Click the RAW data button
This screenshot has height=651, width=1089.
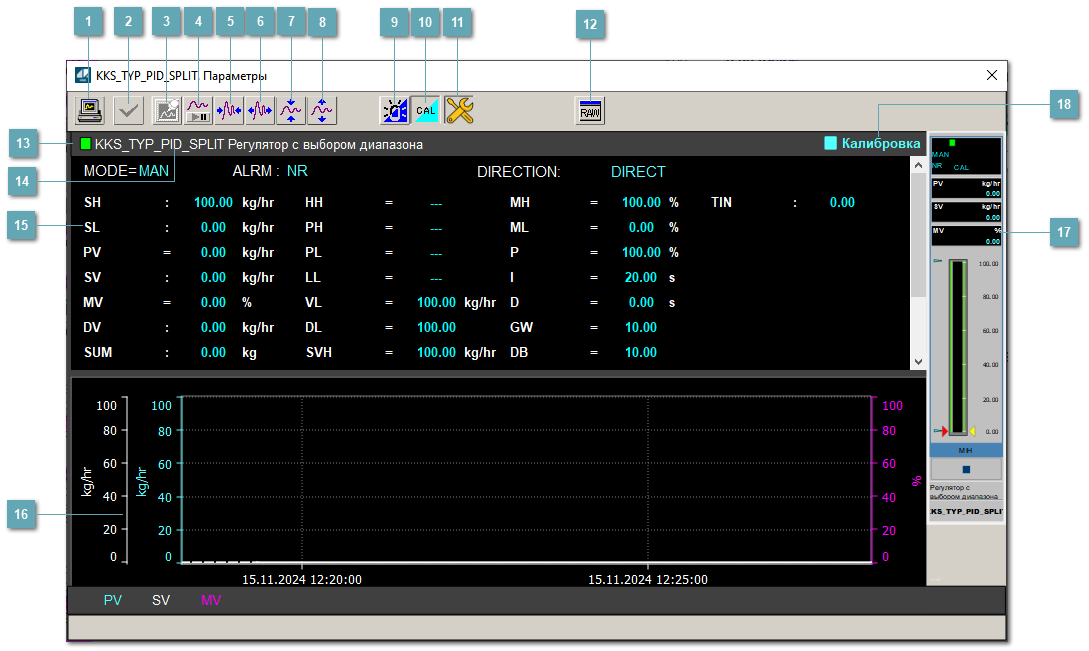(x=590, y=110)
